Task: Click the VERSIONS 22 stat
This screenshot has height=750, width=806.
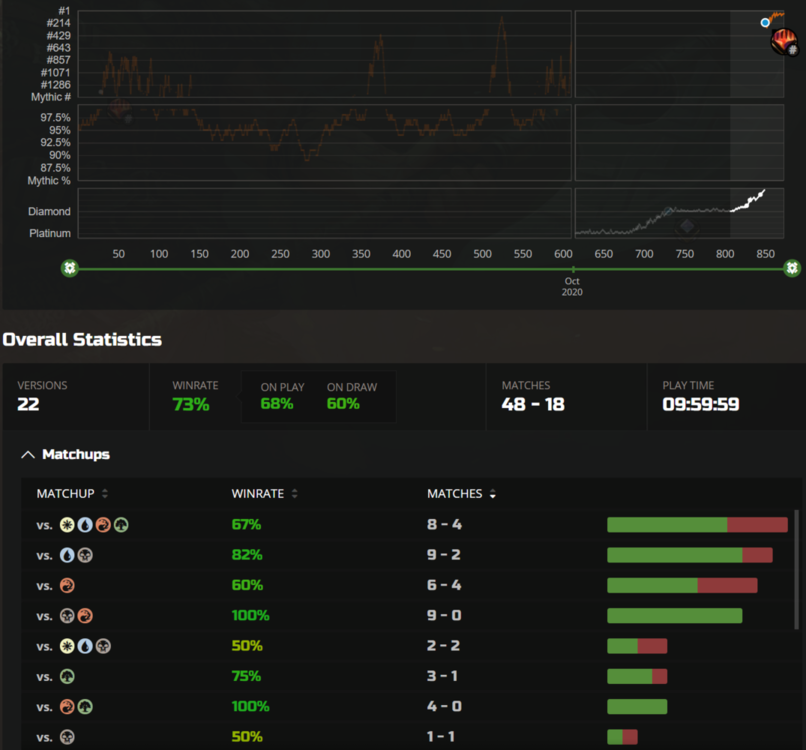Action: coord(42,397)
